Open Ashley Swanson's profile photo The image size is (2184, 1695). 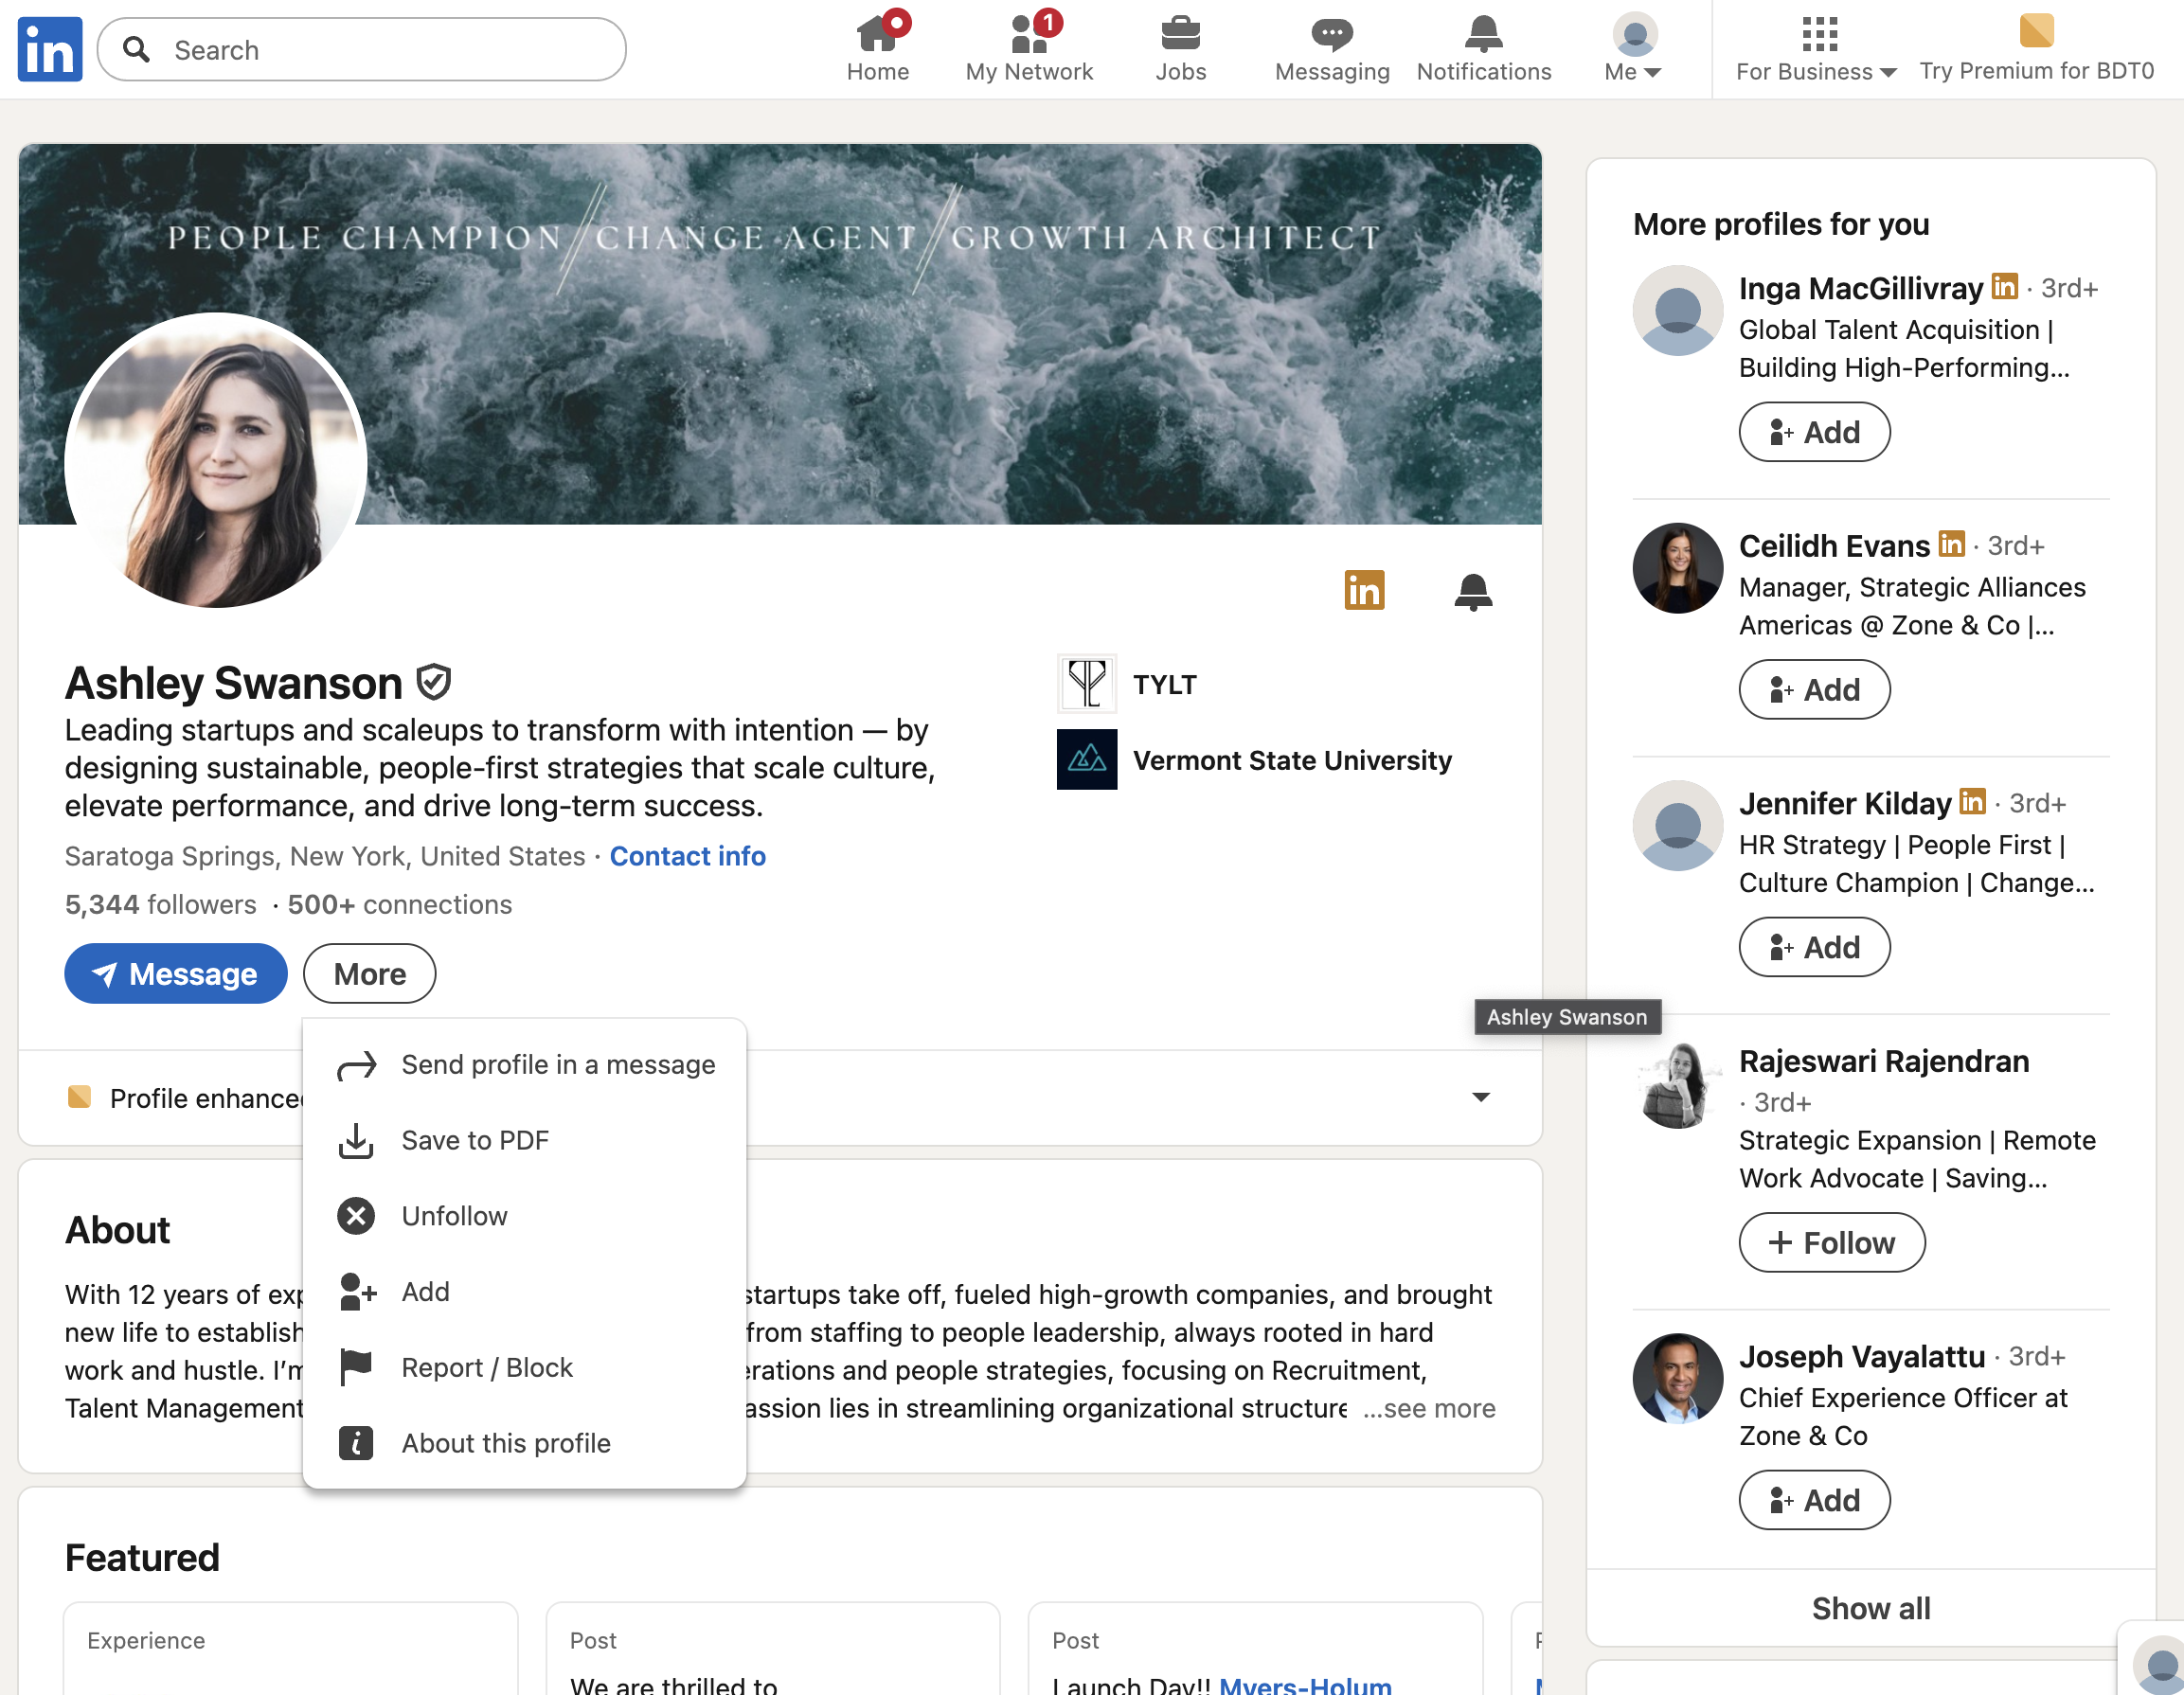click(x=216, y=460)
